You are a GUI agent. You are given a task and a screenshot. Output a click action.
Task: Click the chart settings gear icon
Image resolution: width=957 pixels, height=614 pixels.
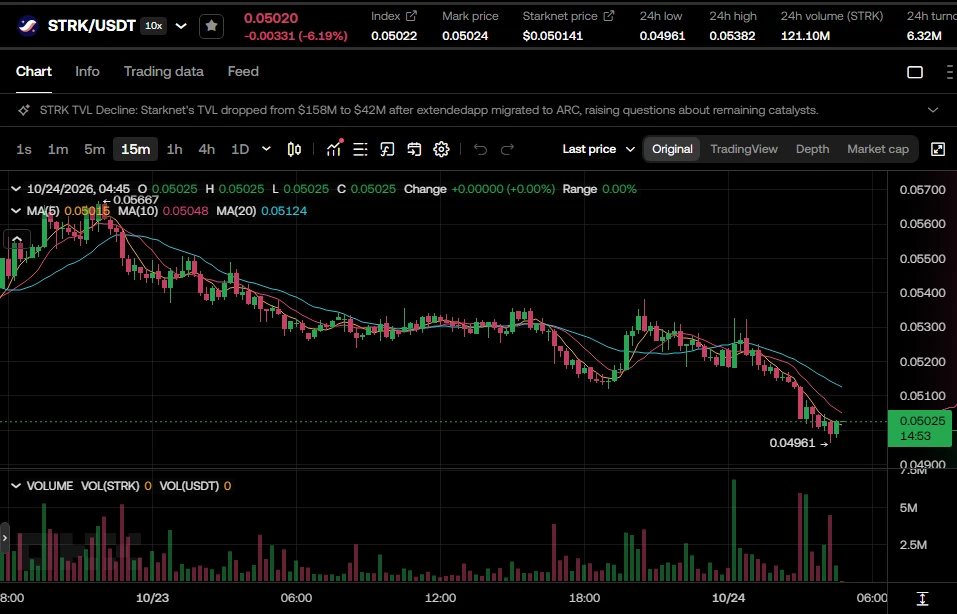tap(441, 149)
